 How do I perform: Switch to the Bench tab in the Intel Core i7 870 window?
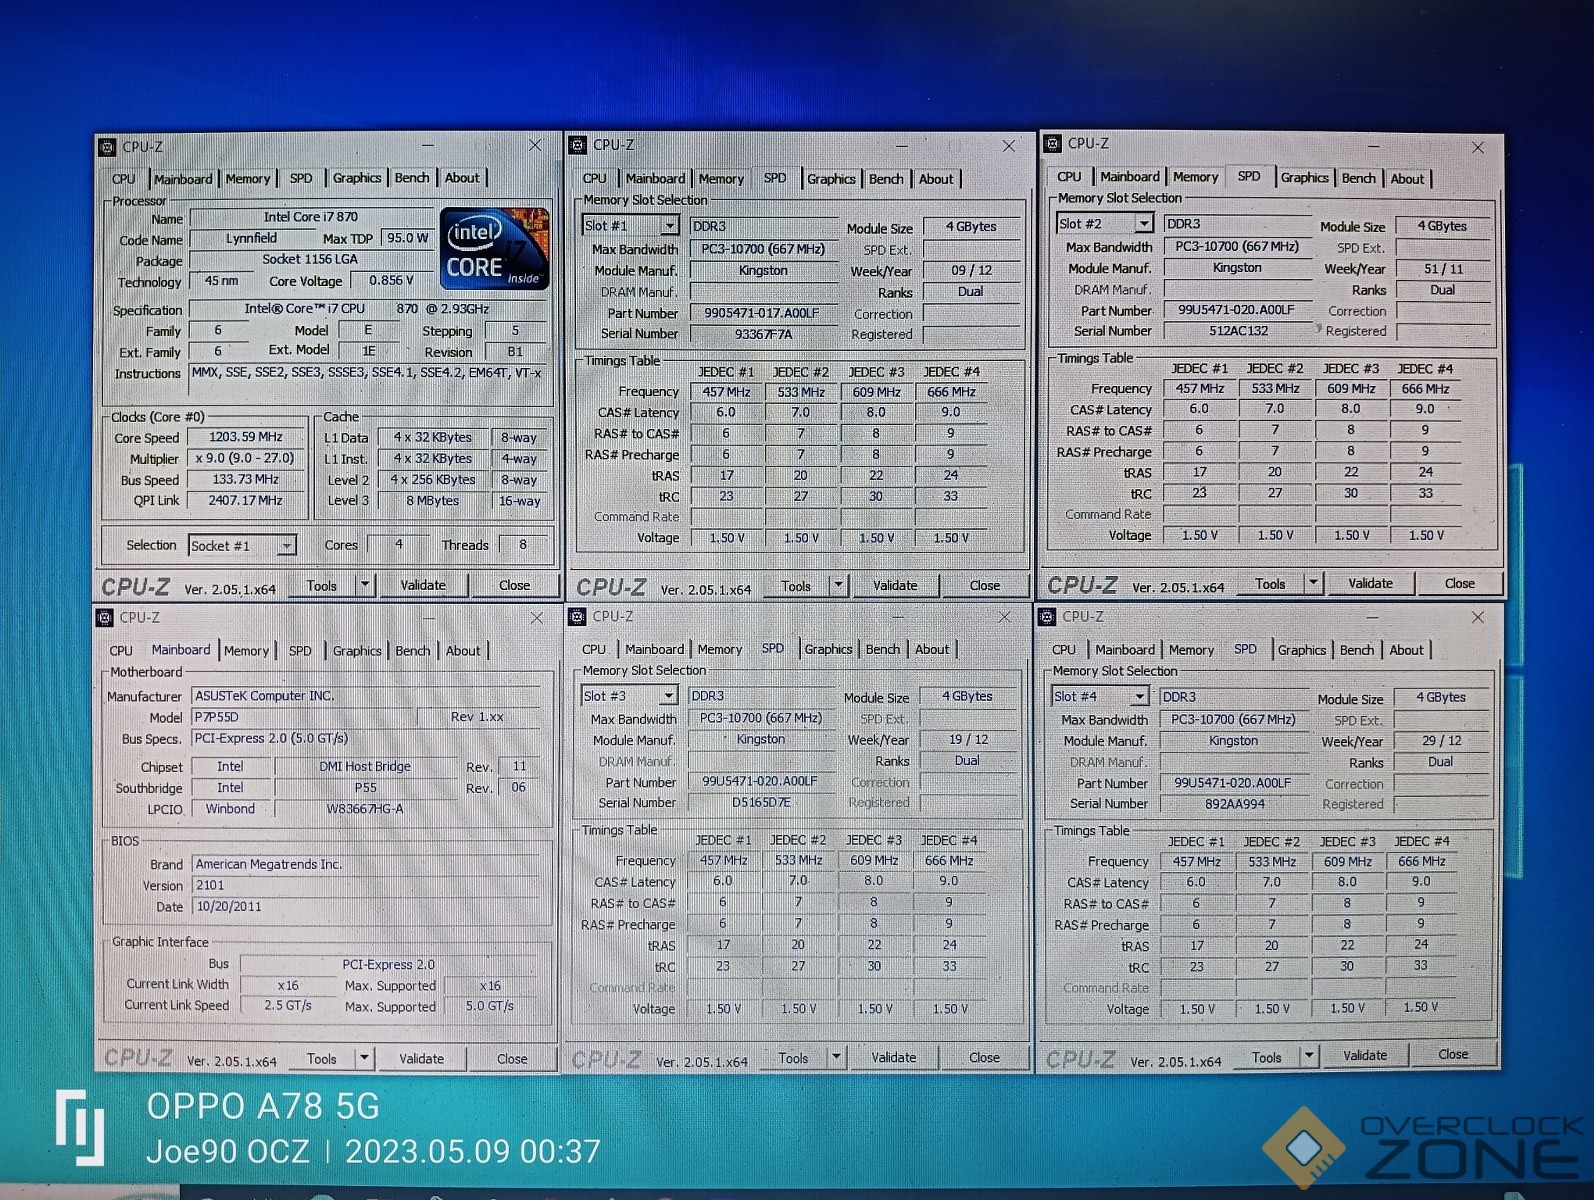411,178
